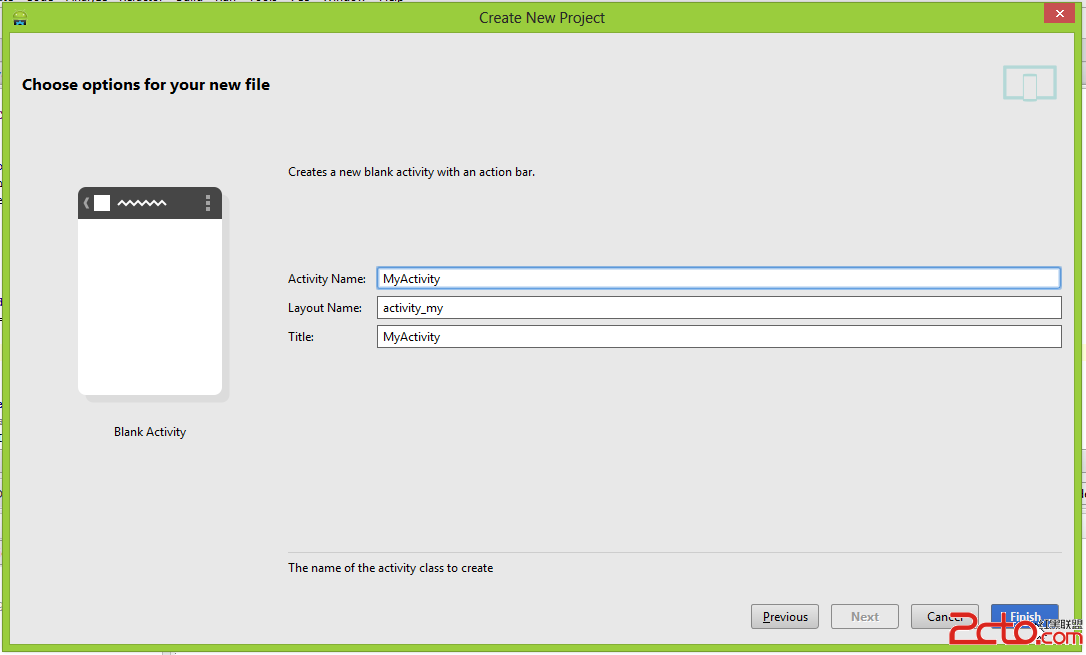Cancel the Create New Project dialog
Viewport: 1086px width, 655px height.
[x=944, y=616]
